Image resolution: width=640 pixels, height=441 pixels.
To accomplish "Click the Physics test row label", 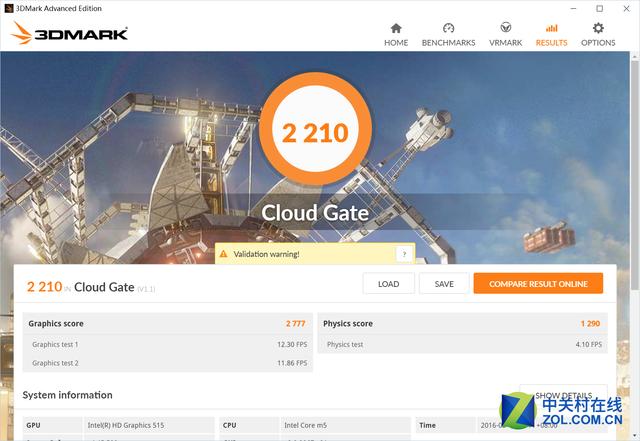I will click(x=345, y=344).
